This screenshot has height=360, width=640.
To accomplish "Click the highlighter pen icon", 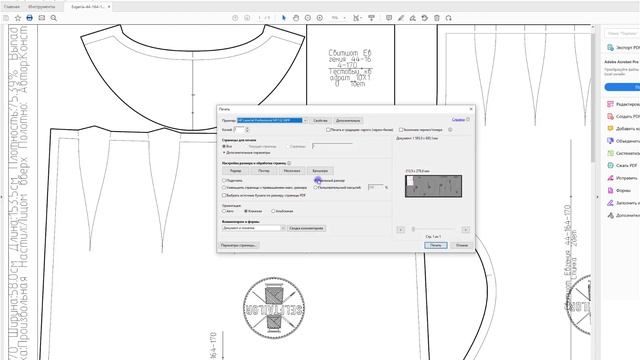I will coord(401,18).
